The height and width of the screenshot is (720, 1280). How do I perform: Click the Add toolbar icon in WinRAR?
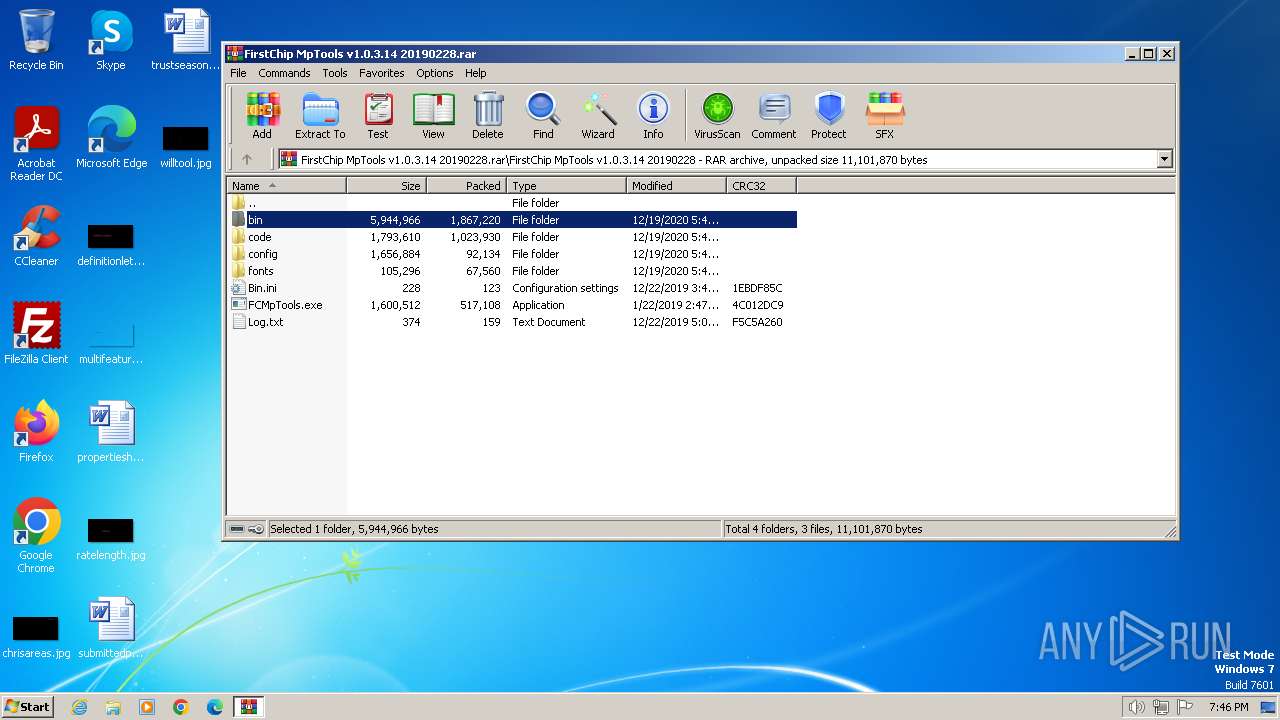262,115
